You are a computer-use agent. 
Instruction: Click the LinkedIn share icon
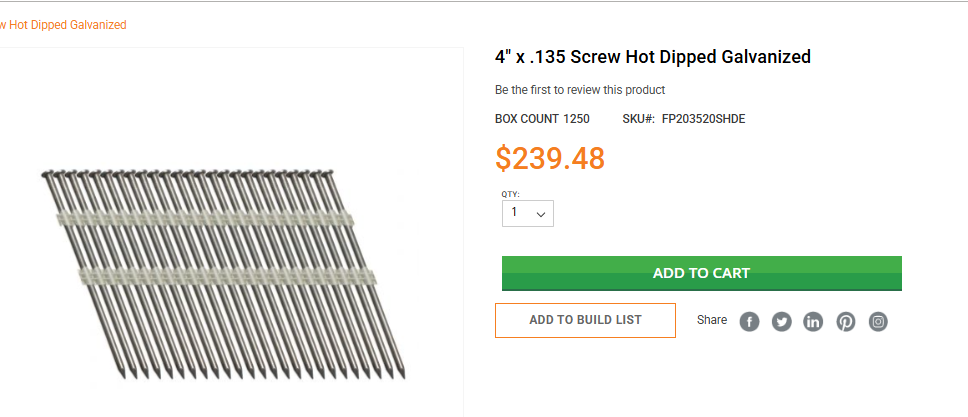coord(813,322)
